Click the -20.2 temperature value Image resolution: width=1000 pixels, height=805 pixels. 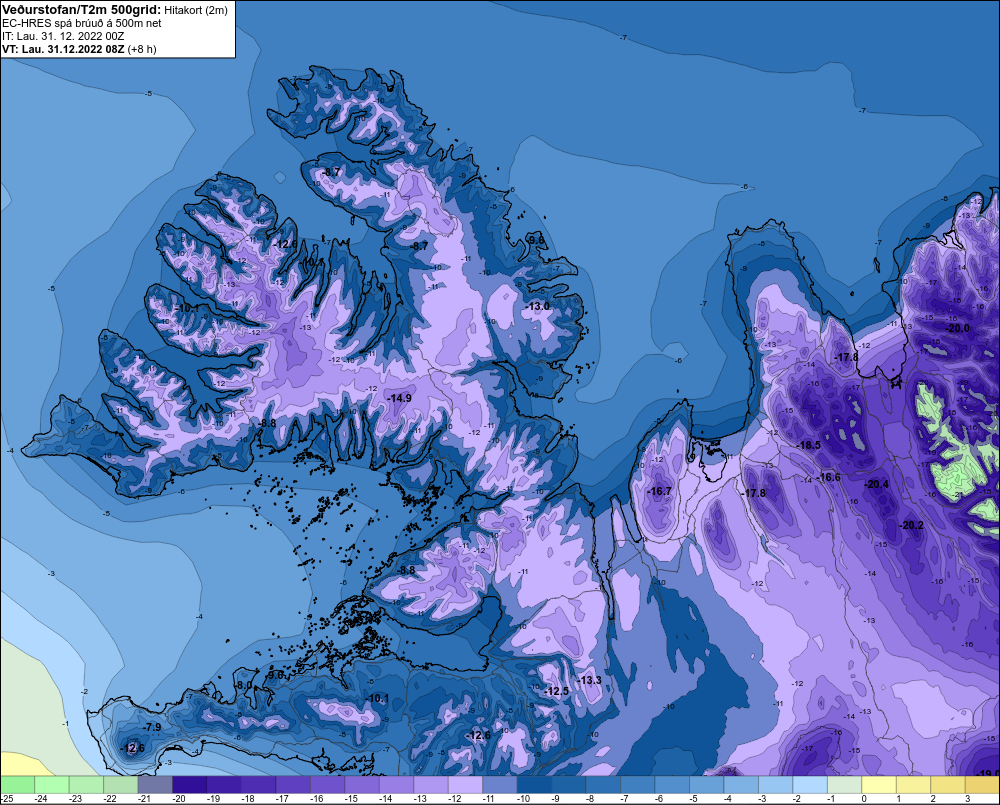coord(911,525)
